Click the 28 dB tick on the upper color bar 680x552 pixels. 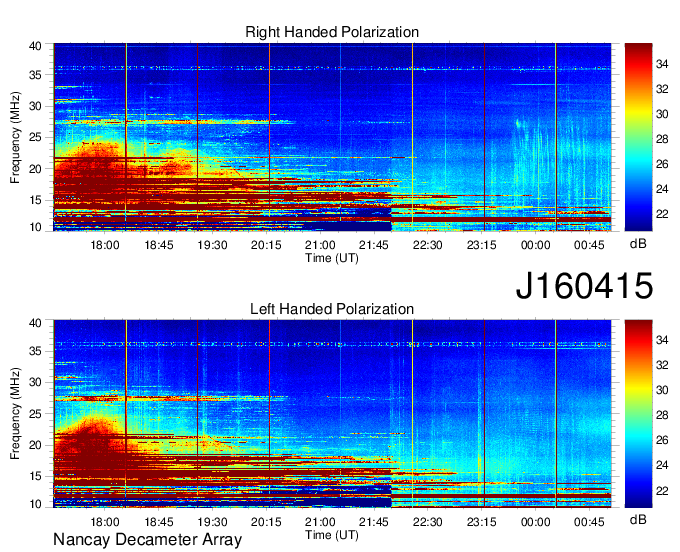662,139
